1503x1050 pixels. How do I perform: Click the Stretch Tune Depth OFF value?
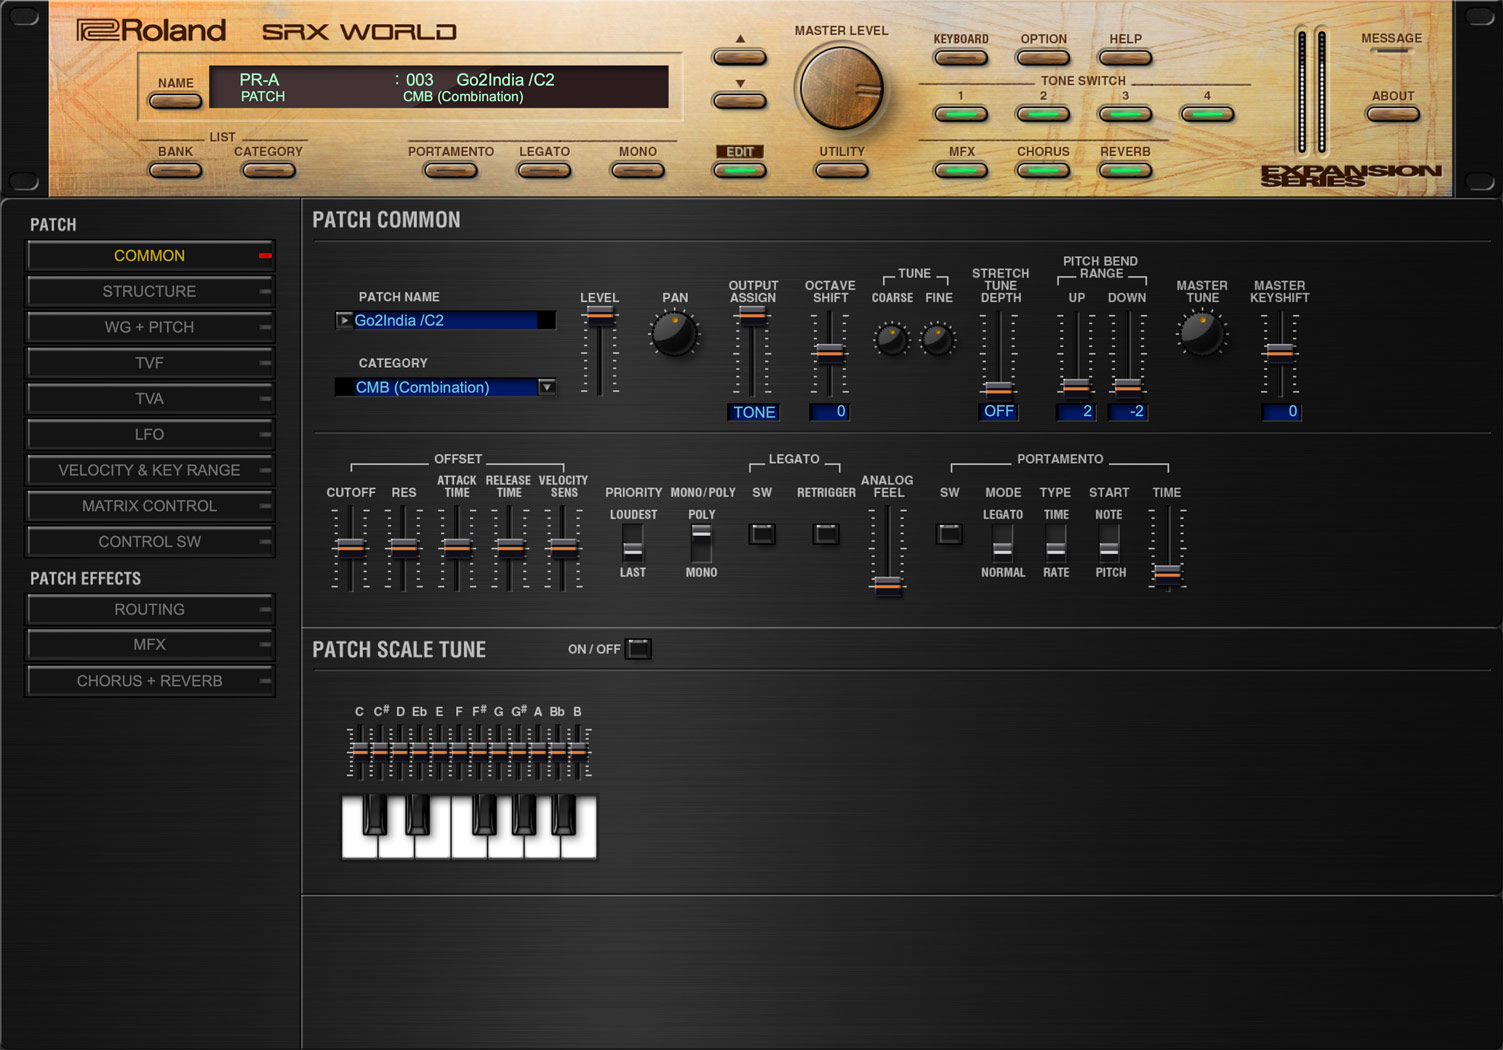click(x=999, y=412)
